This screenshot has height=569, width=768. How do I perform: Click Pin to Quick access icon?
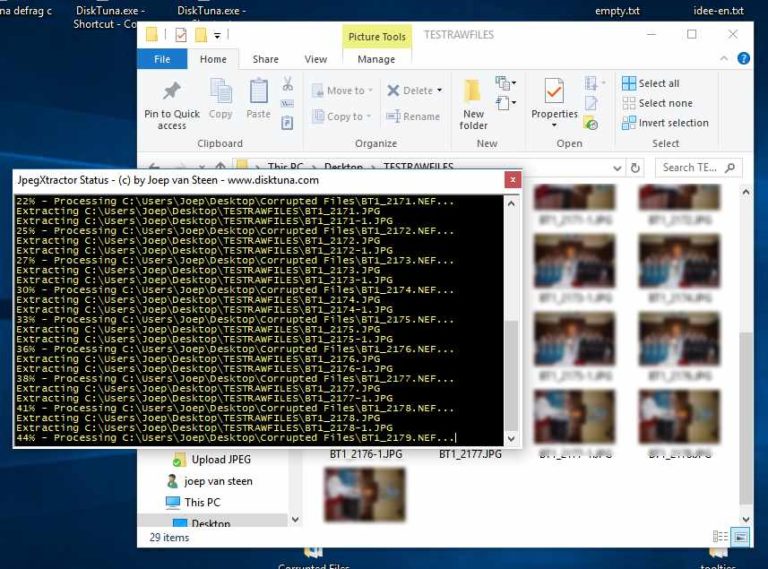[x=171, y=91]
